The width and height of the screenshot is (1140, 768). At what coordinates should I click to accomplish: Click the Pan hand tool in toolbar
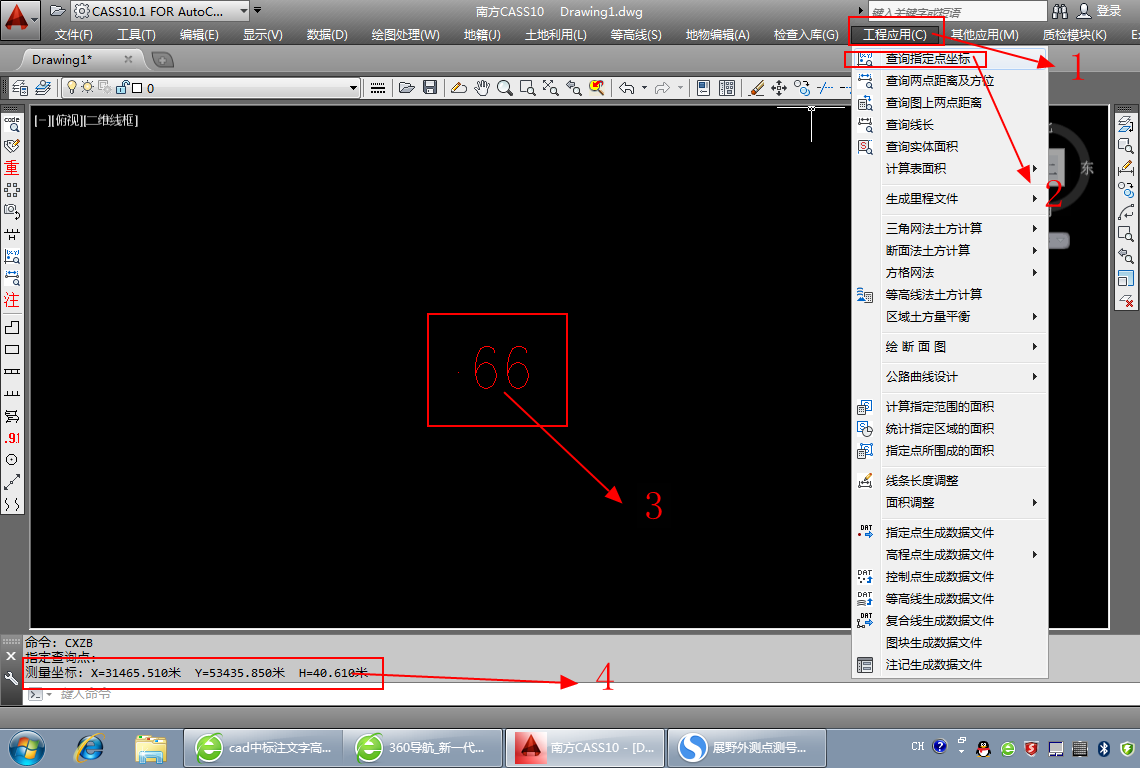[482, 88]
